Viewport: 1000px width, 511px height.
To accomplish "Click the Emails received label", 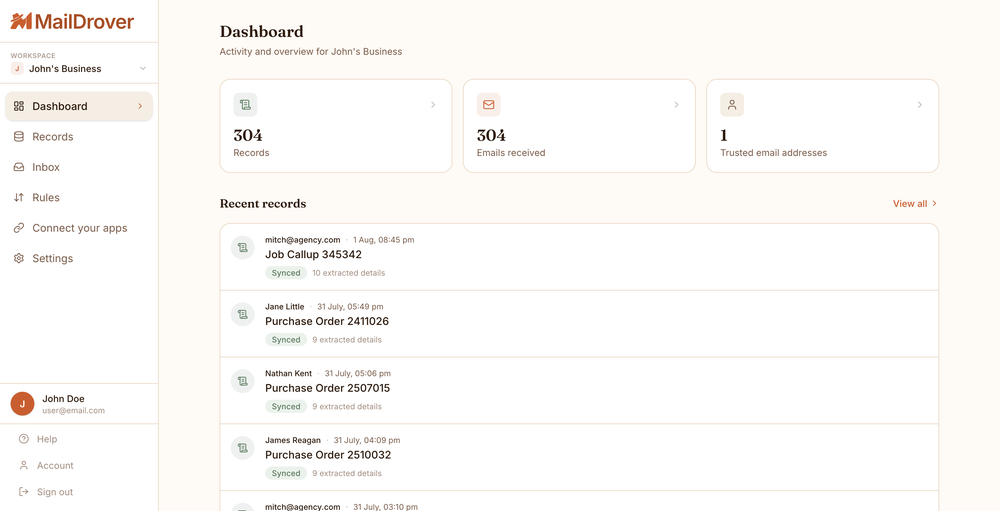I will 511,153.
